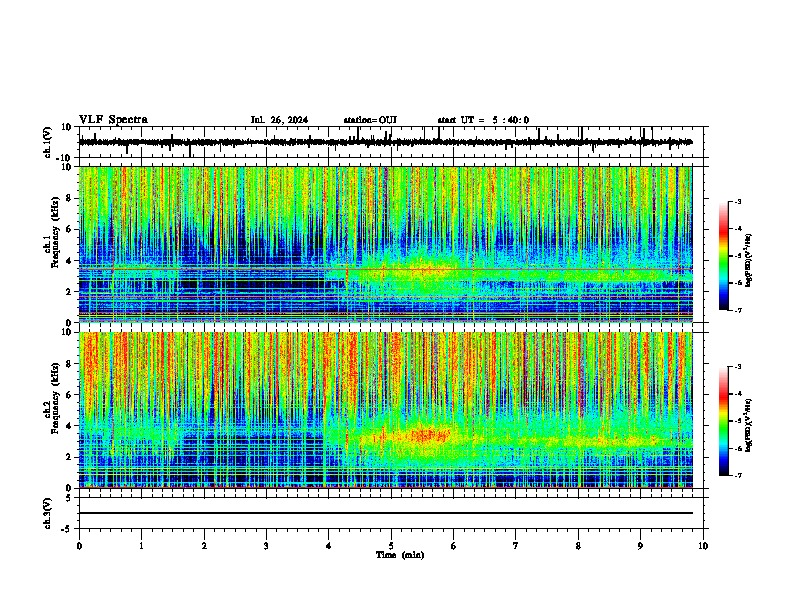Screen dimensions: 792x612
Task: Click the "VLF Spectra" title text
Action: [113, 120]
